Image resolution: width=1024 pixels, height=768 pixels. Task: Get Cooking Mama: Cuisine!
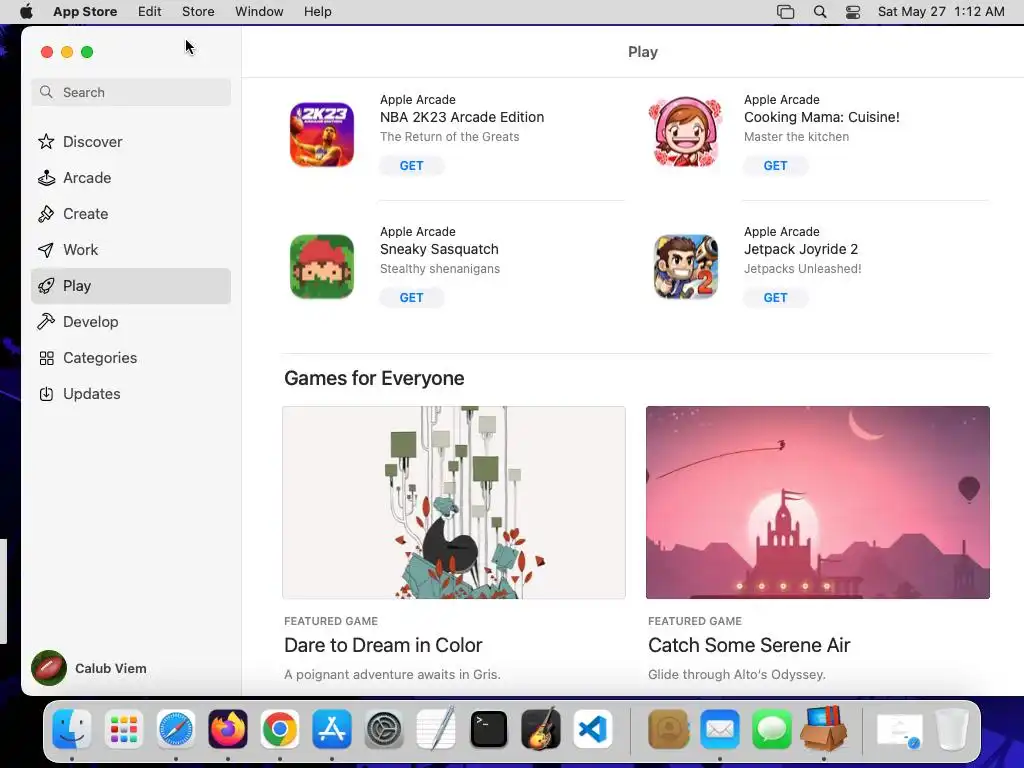click(775, 165)
